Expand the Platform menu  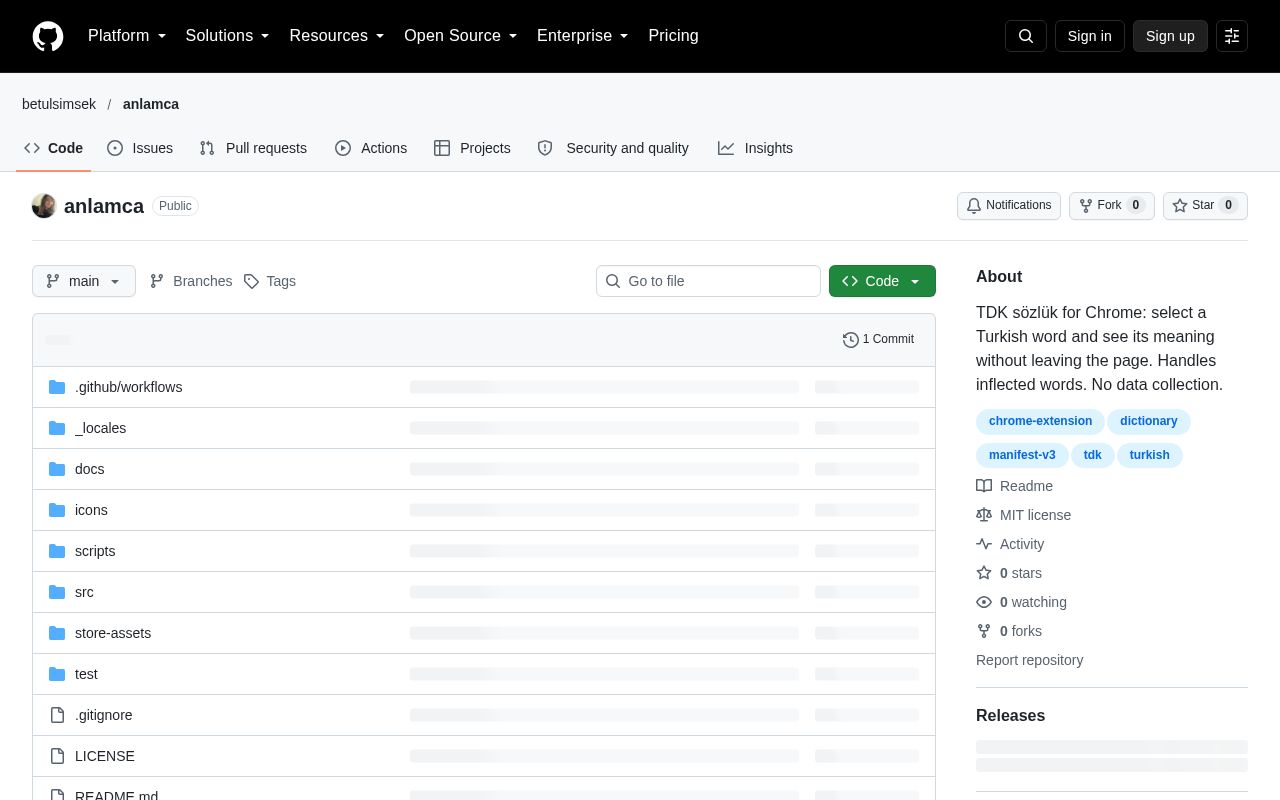(127, 36)
